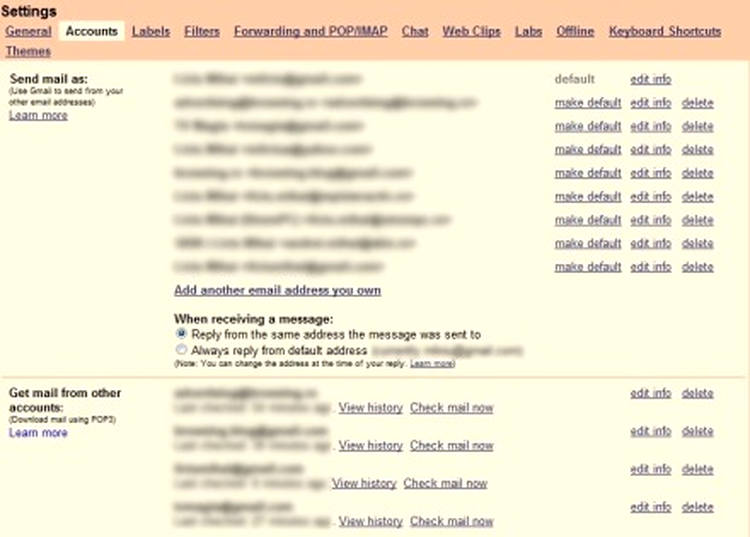View history of fourth POP3 account
Image resolution: width=750 pixels, height=537 pixels.
coord(371,521)
